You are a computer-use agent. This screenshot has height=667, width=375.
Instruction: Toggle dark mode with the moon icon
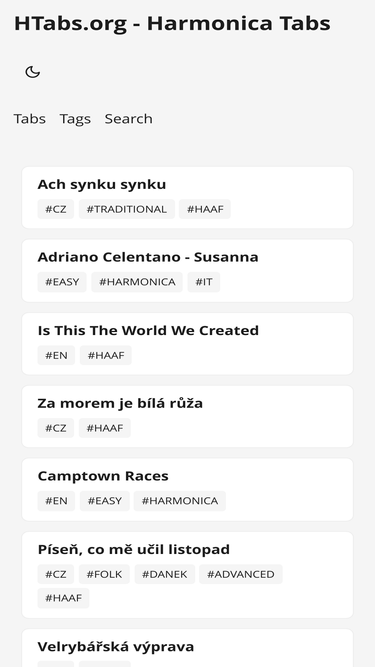tap(33, 72)
